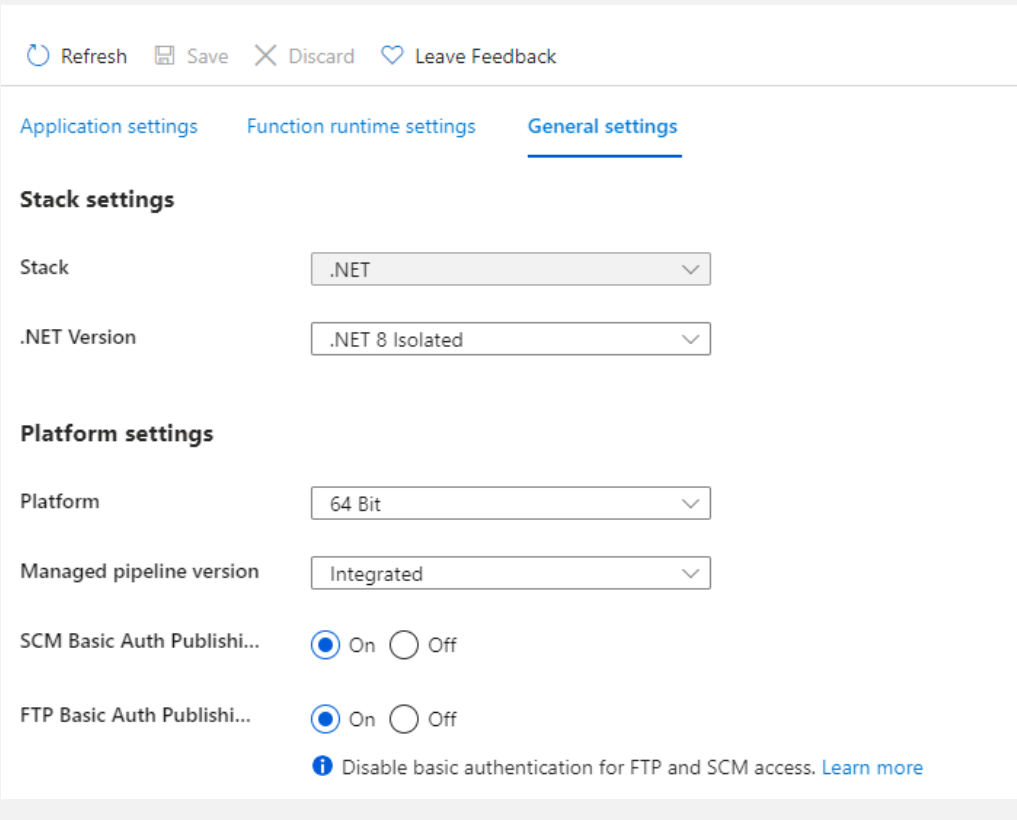The height and width of the screenshot is (820, 1017).
Task: Expand the Managed pipeline version dropdown
Action: point(510,574)
